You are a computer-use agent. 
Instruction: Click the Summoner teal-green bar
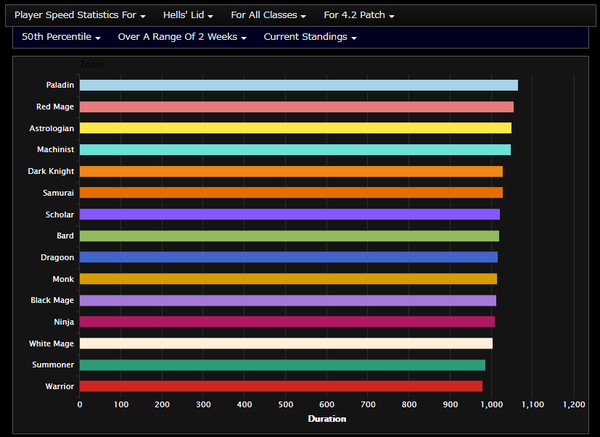(282, 365)
